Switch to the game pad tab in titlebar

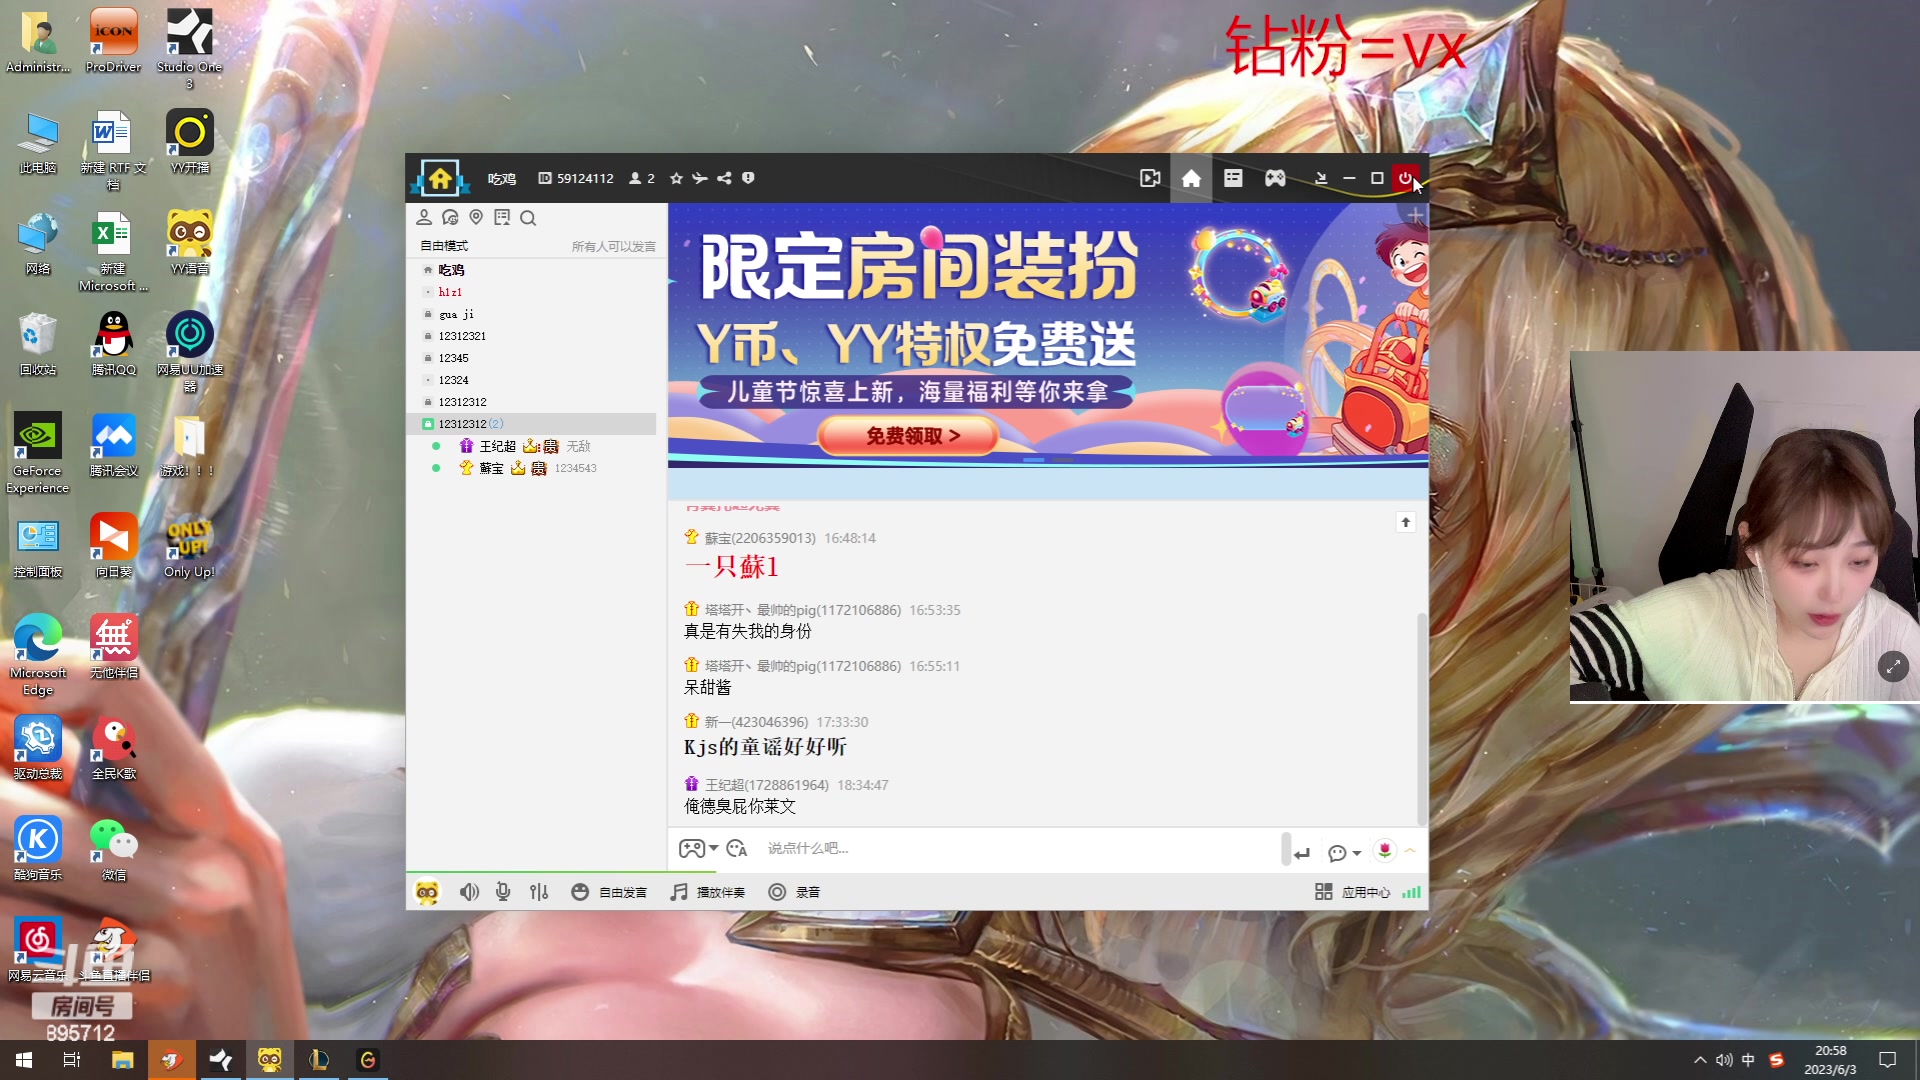[1274, 178]
